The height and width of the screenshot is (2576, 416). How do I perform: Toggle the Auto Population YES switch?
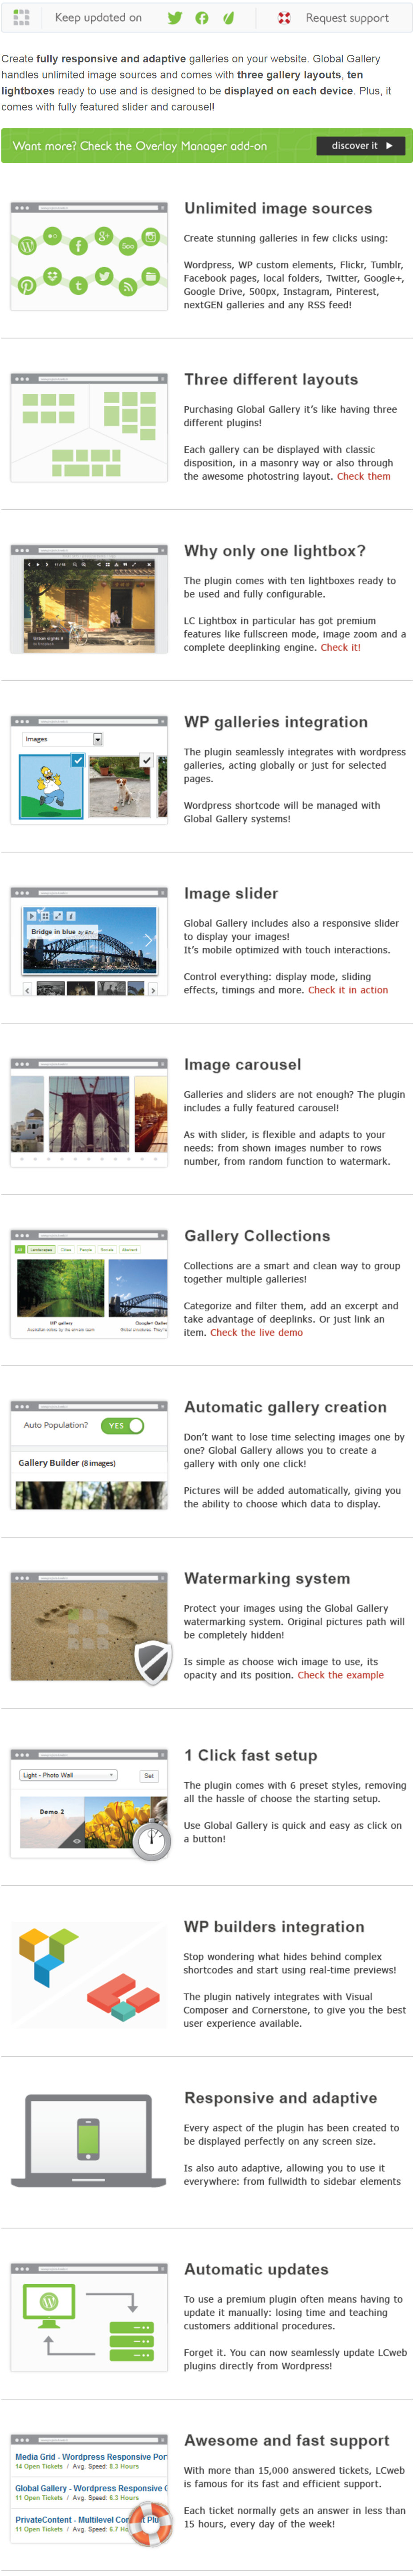122,1425
